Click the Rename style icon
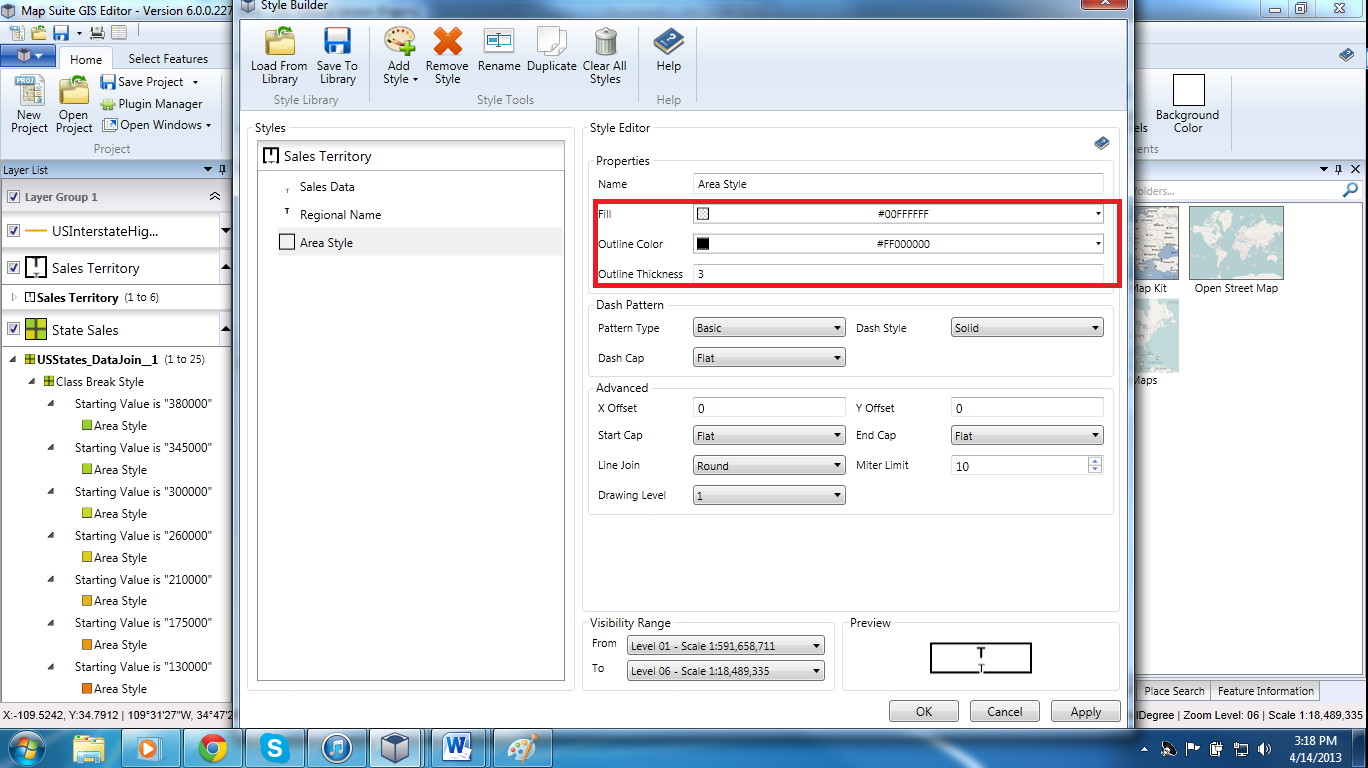This screenshot has width=1368, height=768. 498,42
